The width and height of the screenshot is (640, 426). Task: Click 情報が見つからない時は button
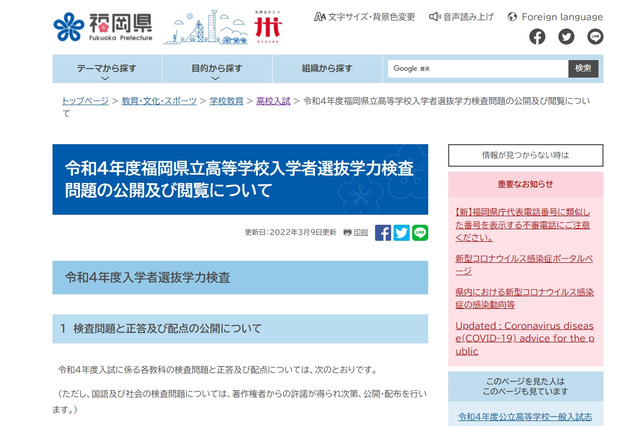coord(526,155)
